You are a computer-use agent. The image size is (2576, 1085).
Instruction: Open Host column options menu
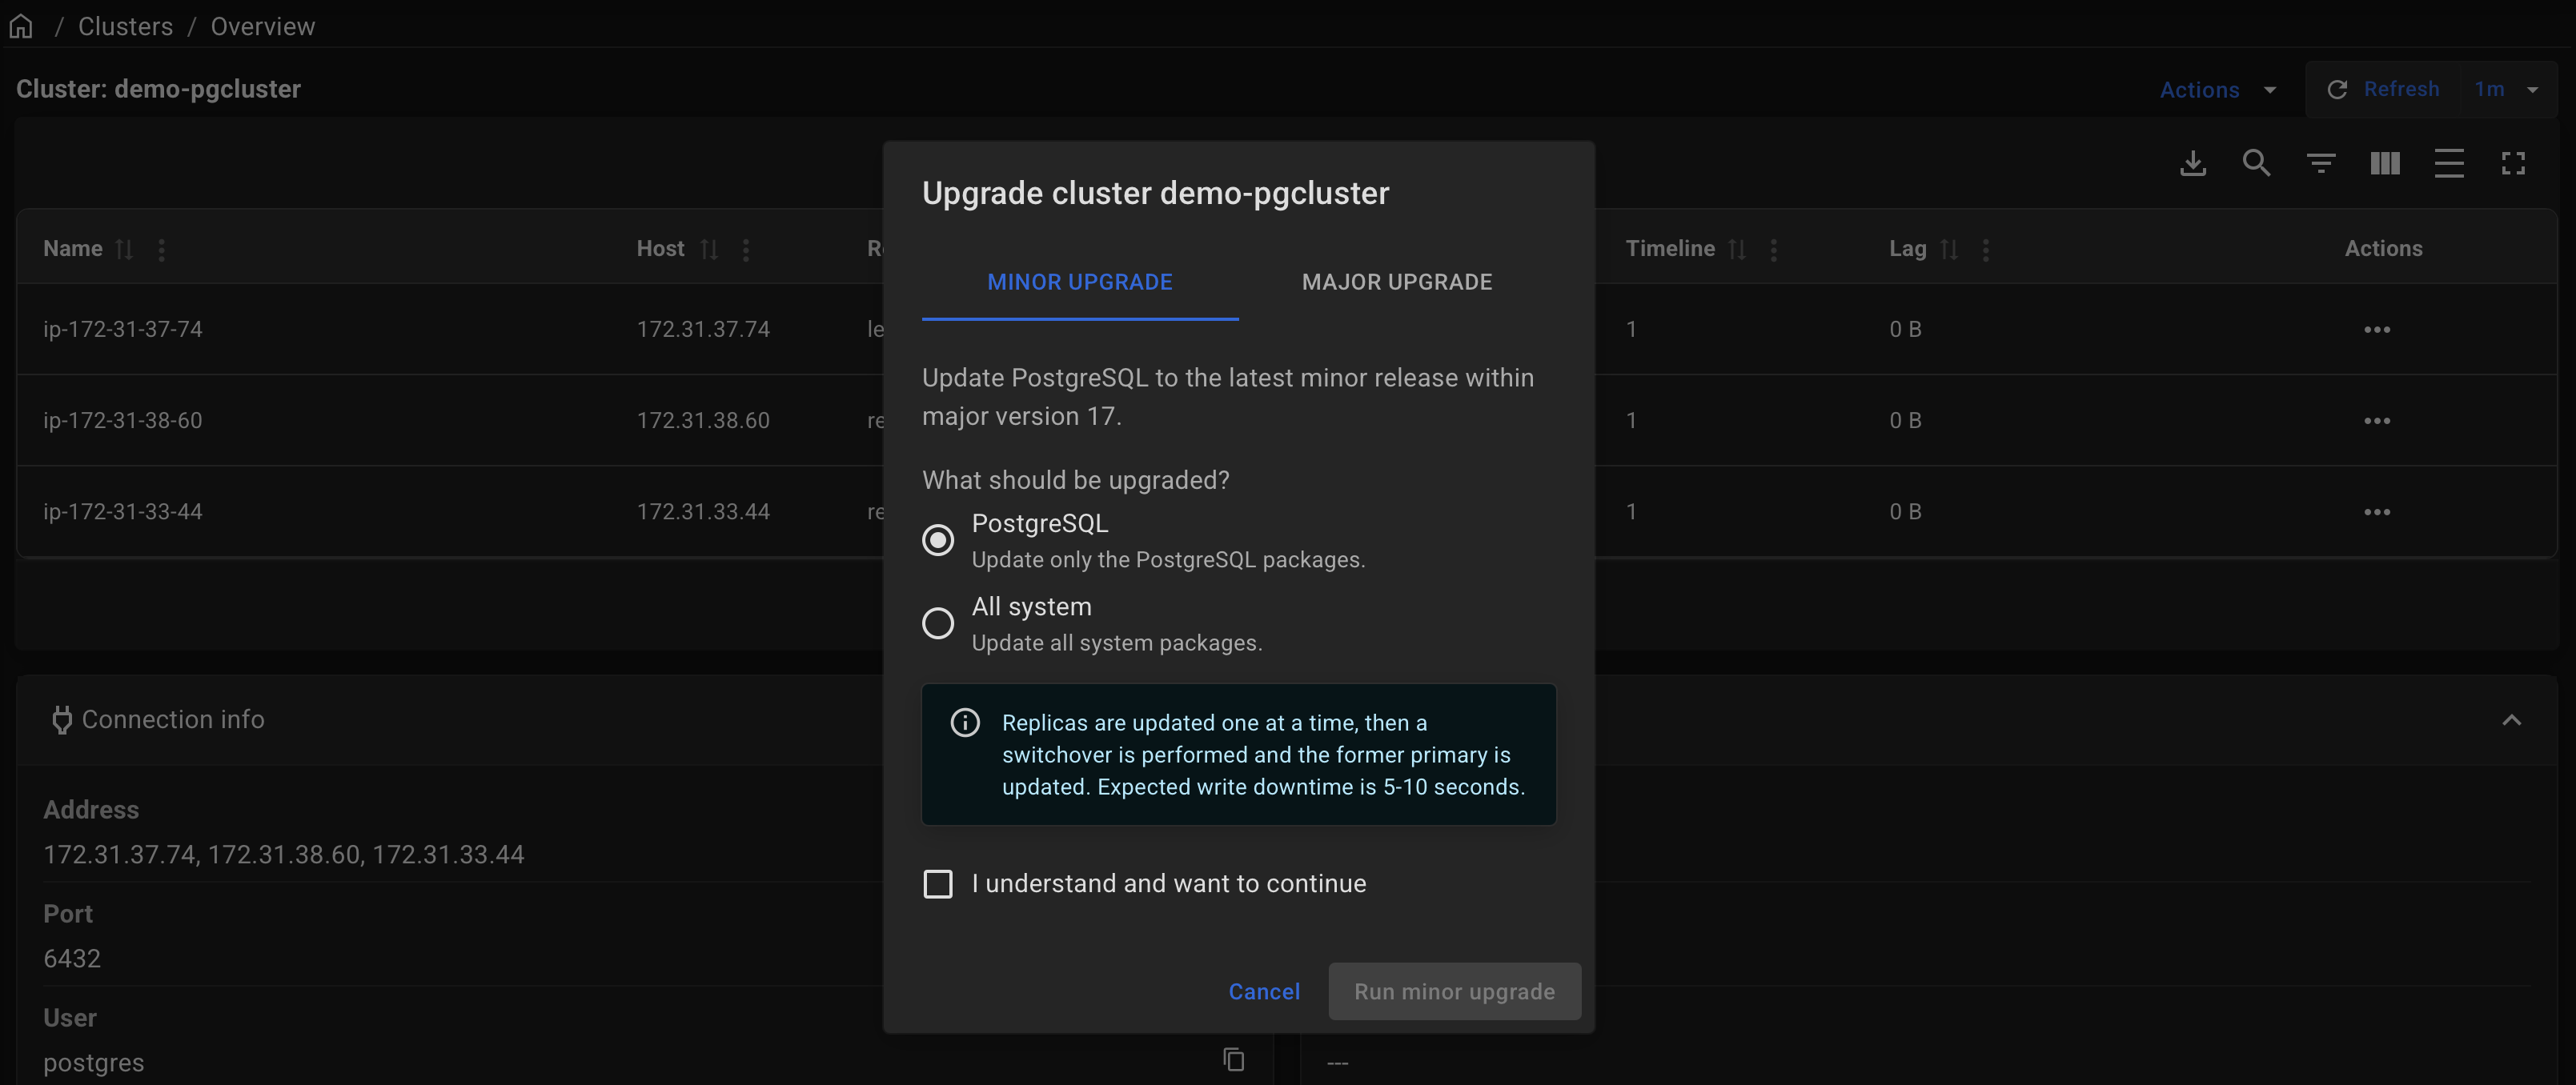click(x=745, y=249)
